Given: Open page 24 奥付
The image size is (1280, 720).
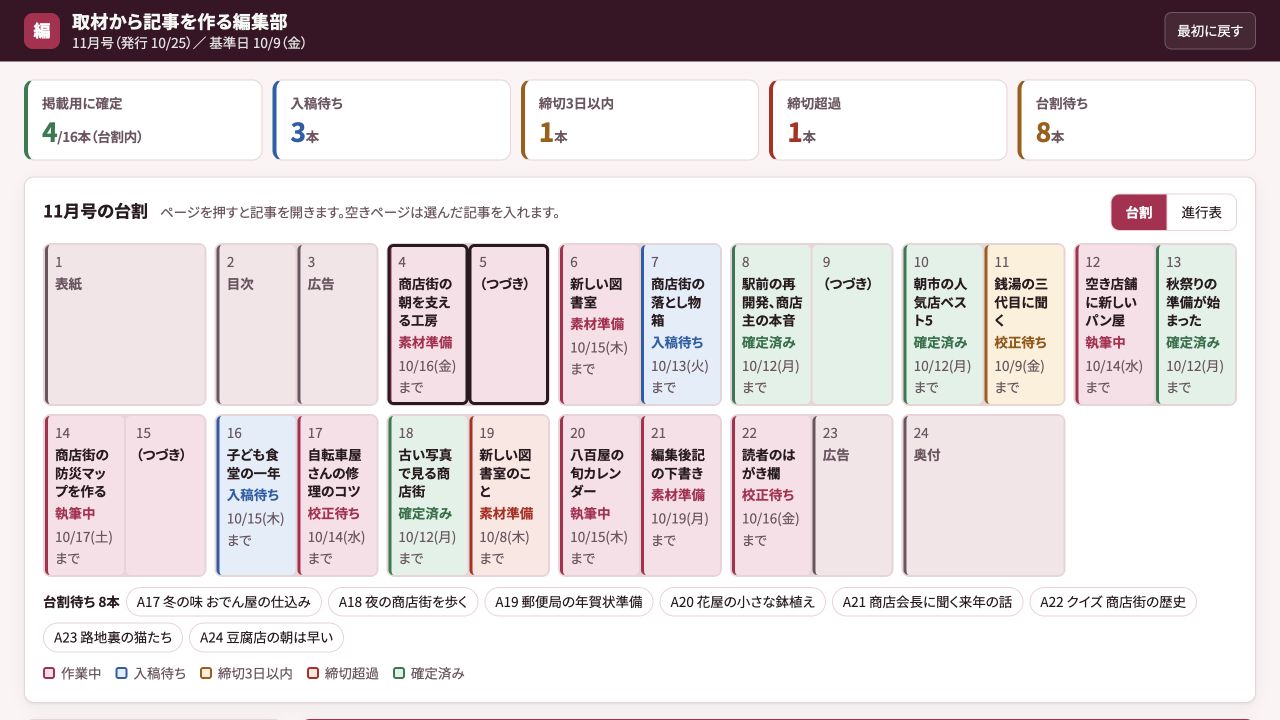Looking at the screenshot, I should [984, 496].
